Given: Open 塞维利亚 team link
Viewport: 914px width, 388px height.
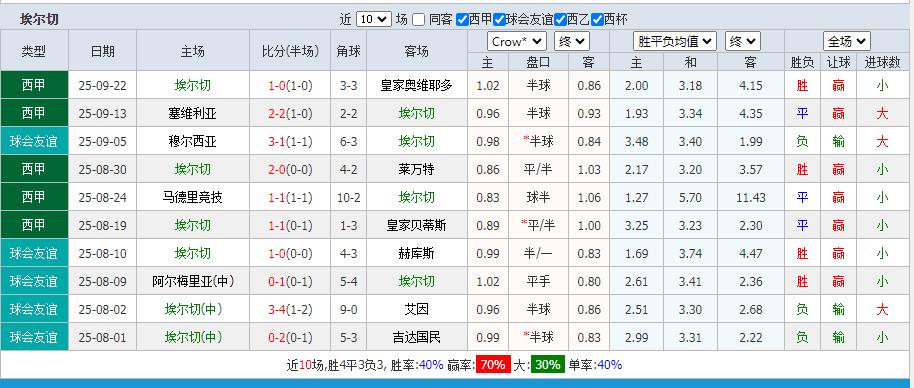Looking at the screenshot, I should tap(192, 114).
